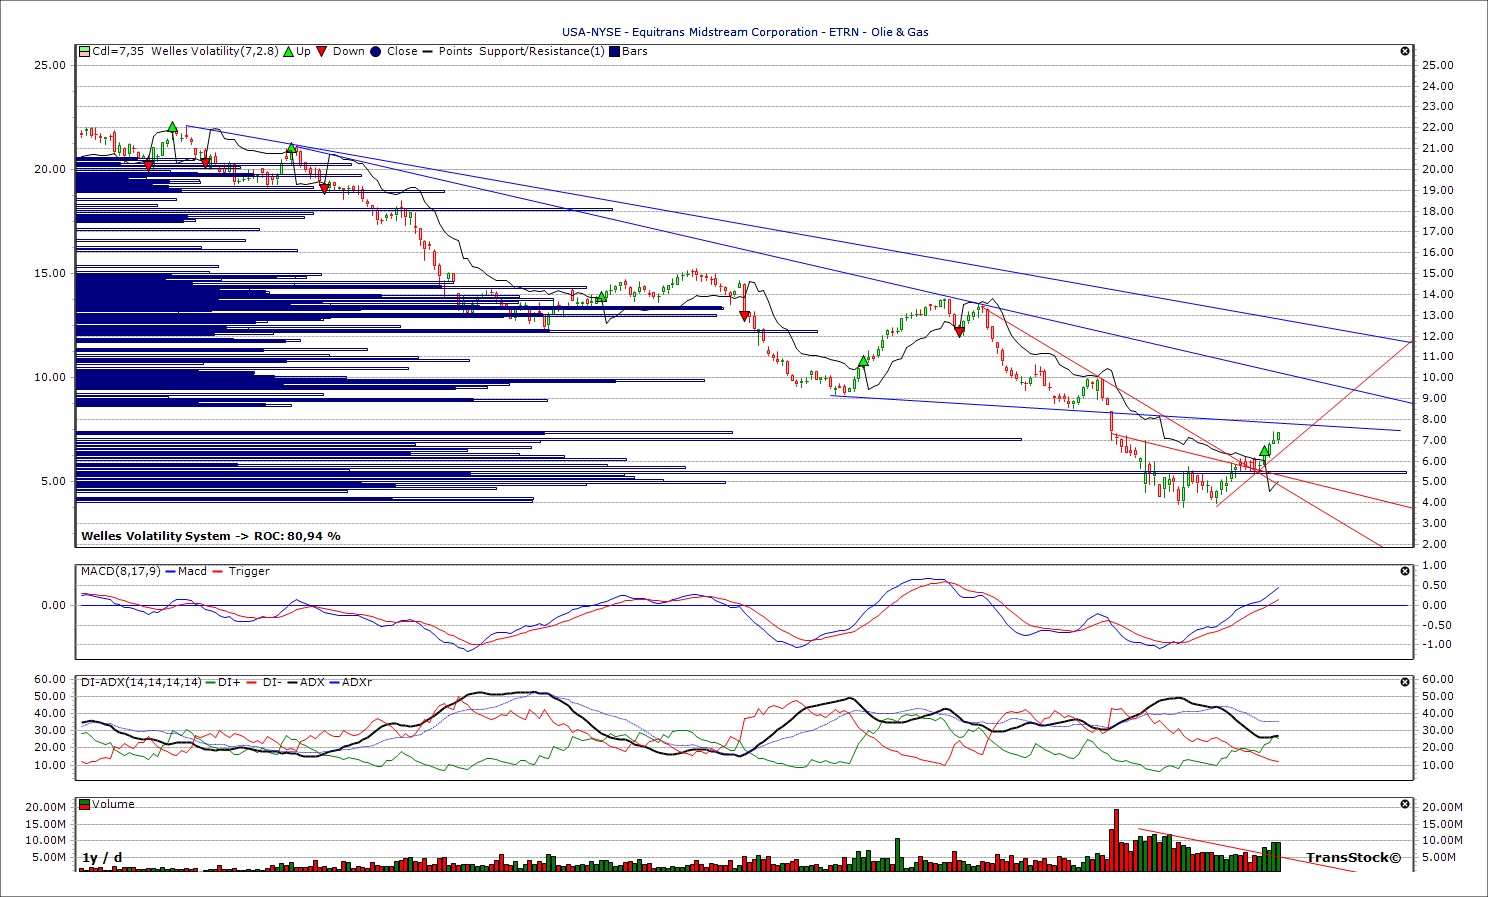Click the blue Bars square legend icon
1488x897 pixels.
[x=614, y=51]
